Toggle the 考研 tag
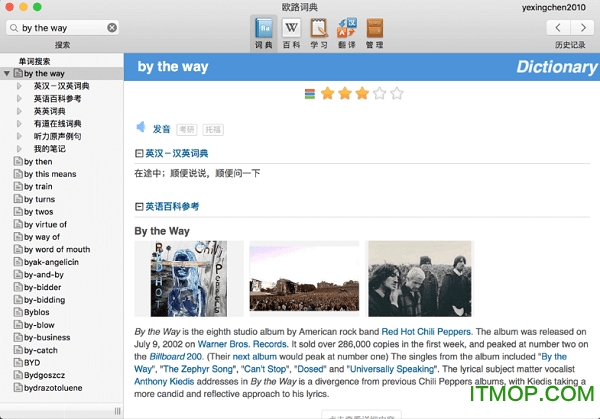This screenshot has height=419, width=600. coord(186,129)
